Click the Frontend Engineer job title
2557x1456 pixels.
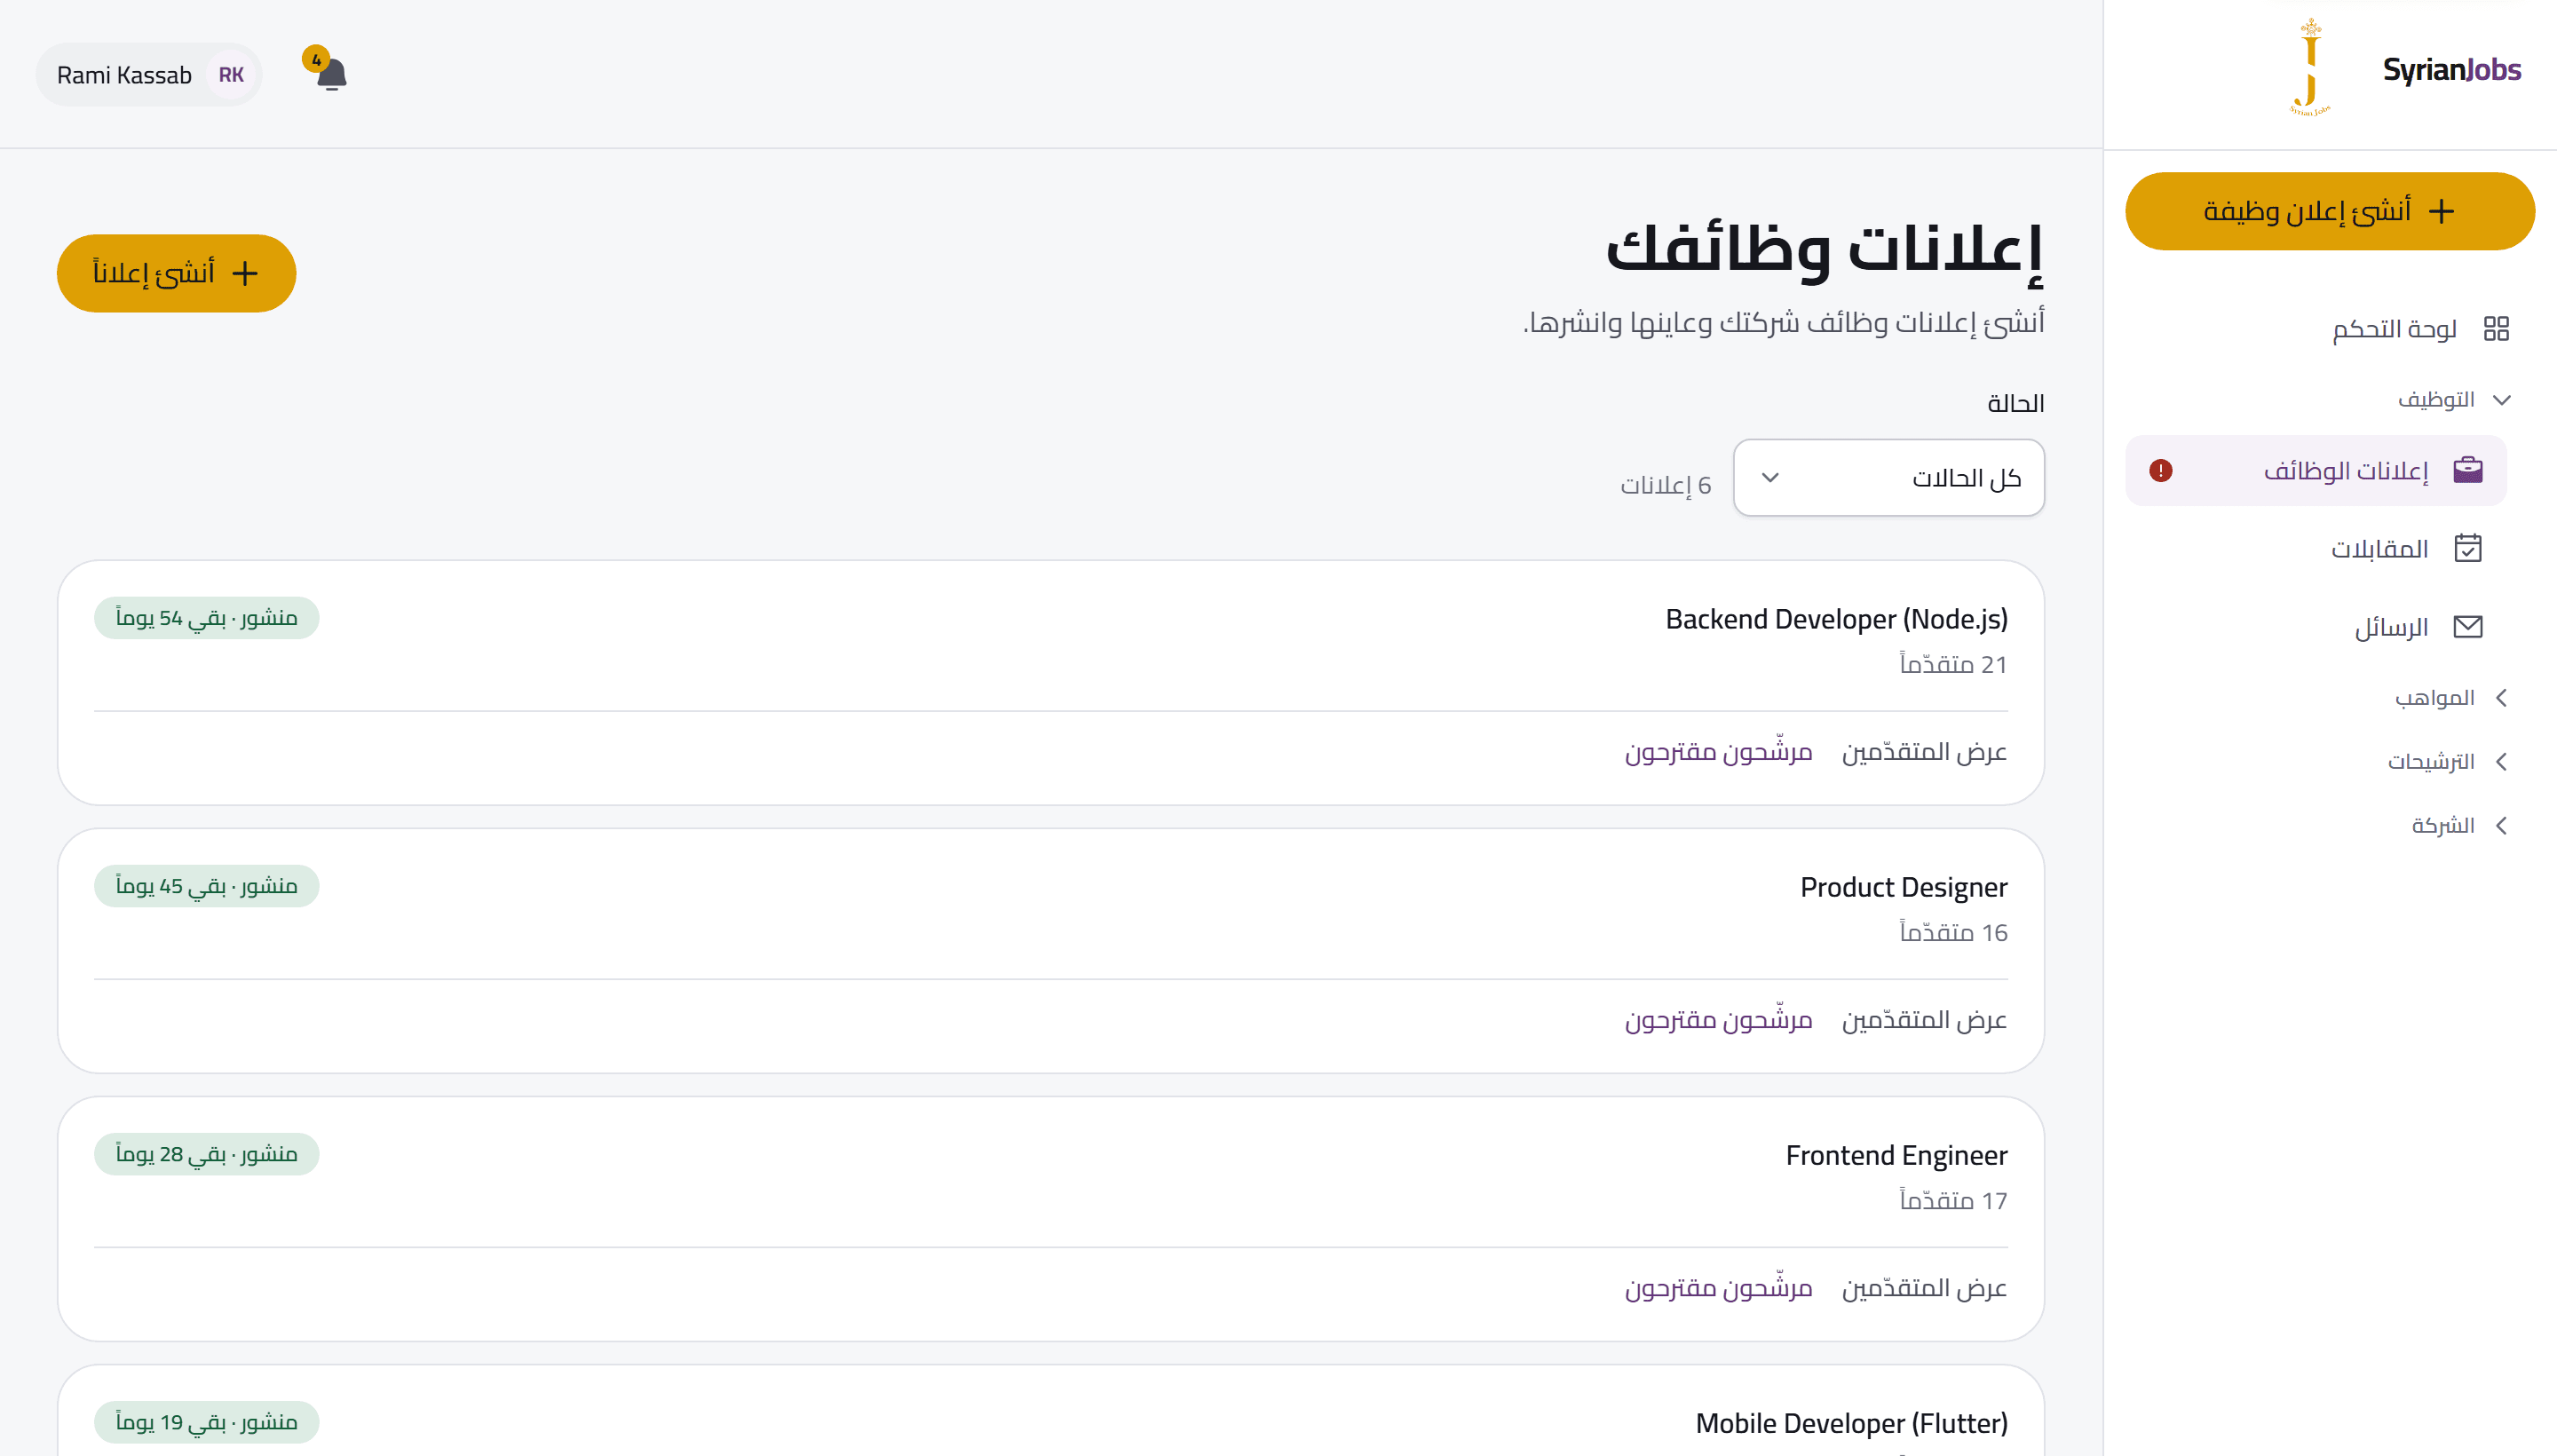[x=1896, y=1155]
